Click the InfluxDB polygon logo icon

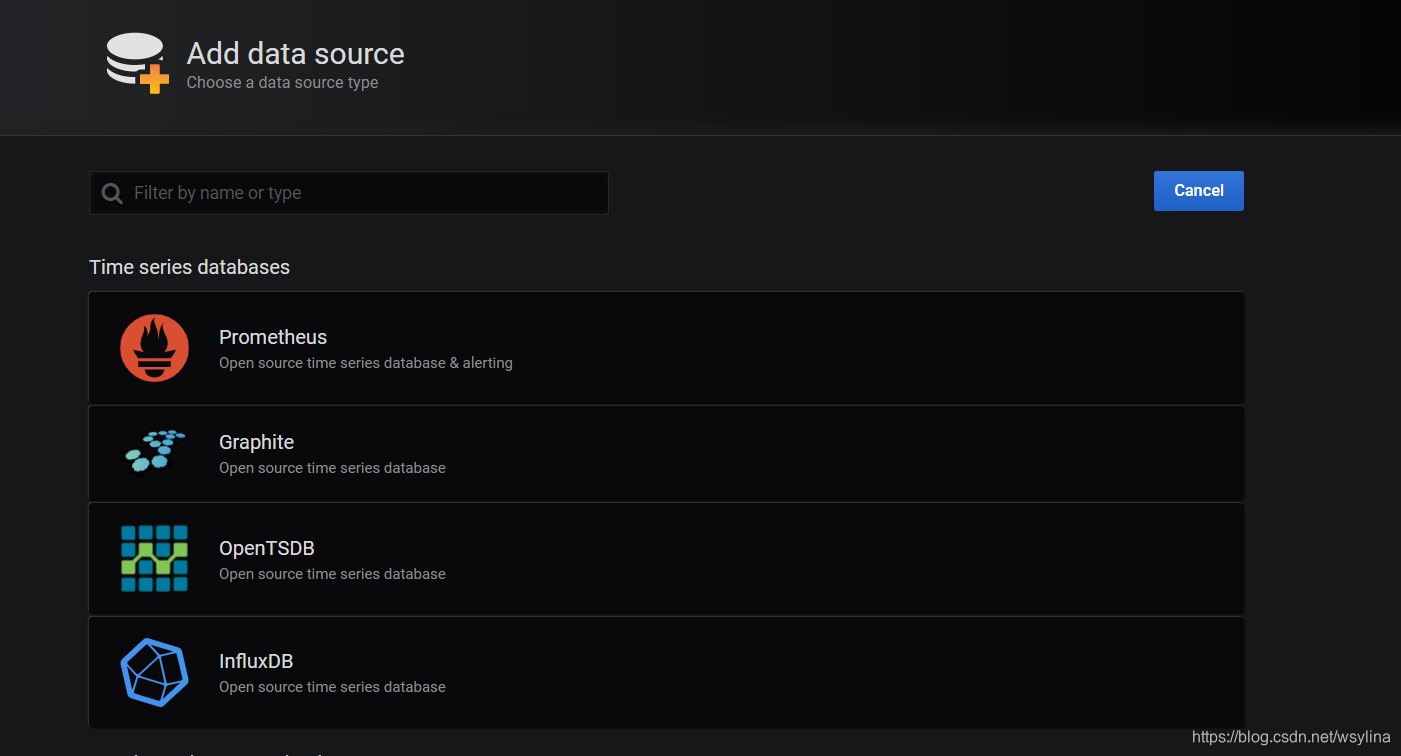154,672
